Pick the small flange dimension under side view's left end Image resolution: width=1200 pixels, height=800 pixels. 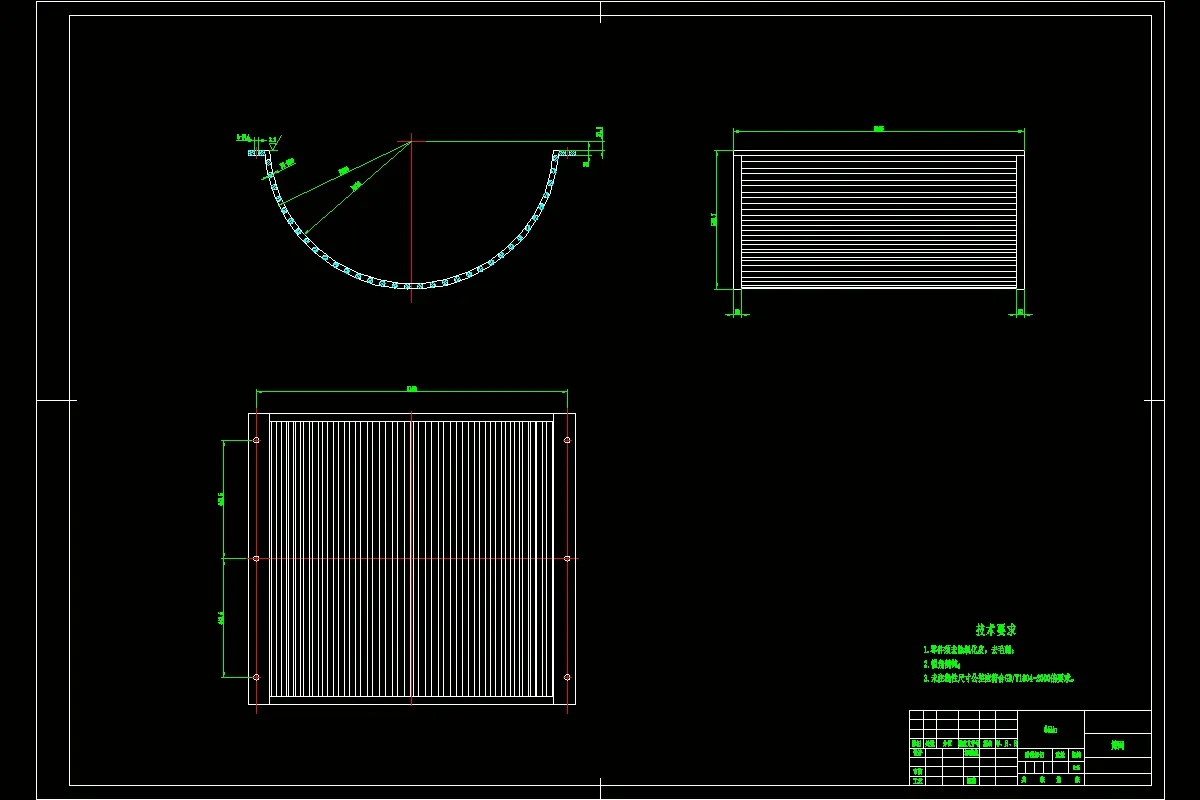click(x=737, y=313)
